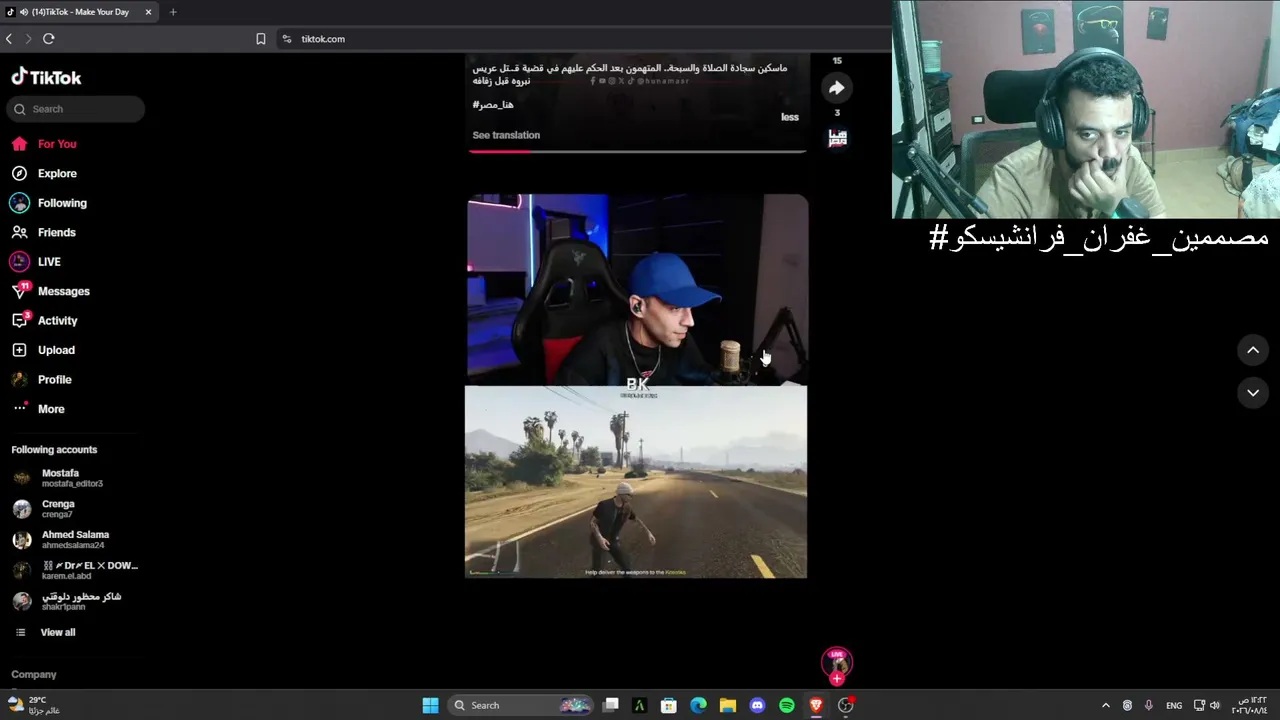1280x720 pixels.
Task: Select the TikTok - Make Your Day tab
Action: coord(80,12)
